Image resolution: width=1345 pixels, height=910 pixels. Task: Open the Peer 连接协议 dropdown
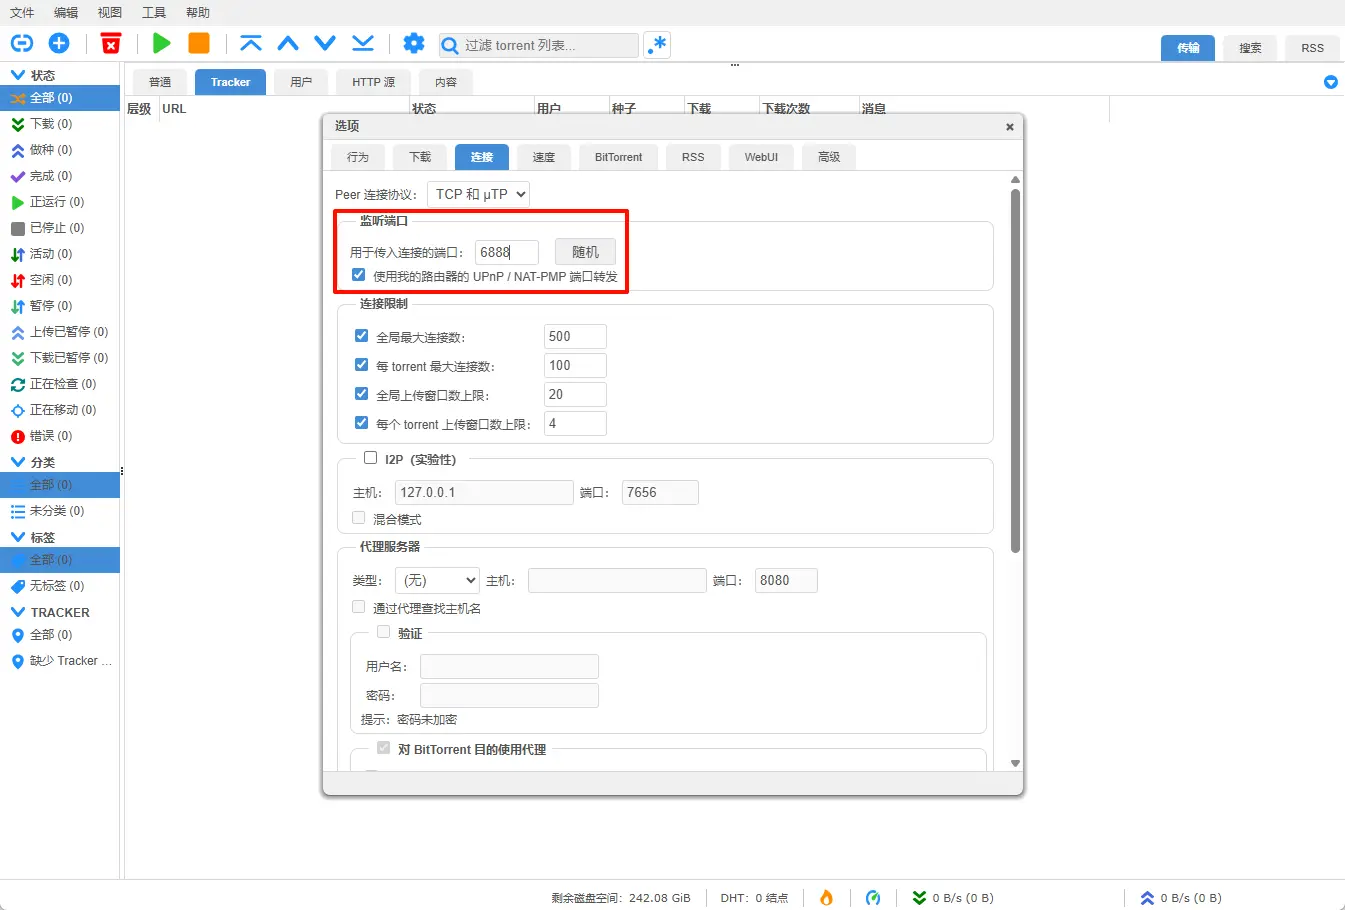coord(478,194)
